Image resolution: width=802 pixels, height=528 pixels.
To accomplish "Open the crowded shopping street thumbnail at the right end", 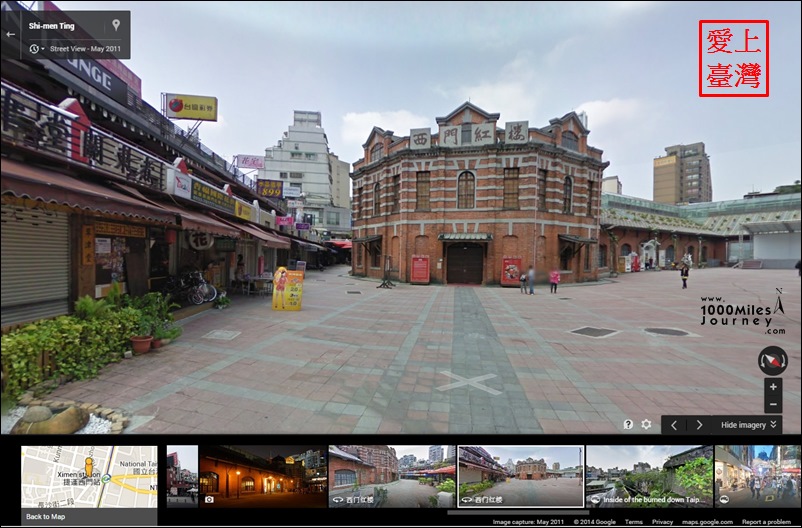I will pos(758,476).
